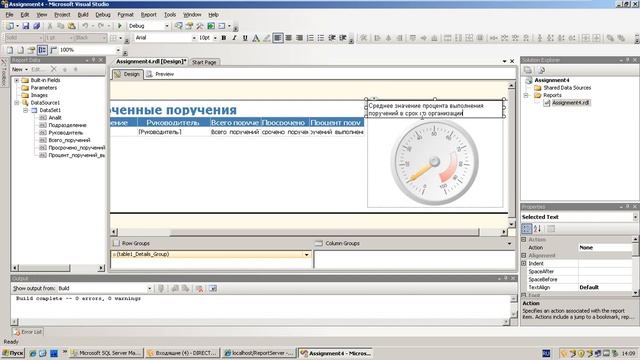Click the Clear All output icon

[199, 289]
